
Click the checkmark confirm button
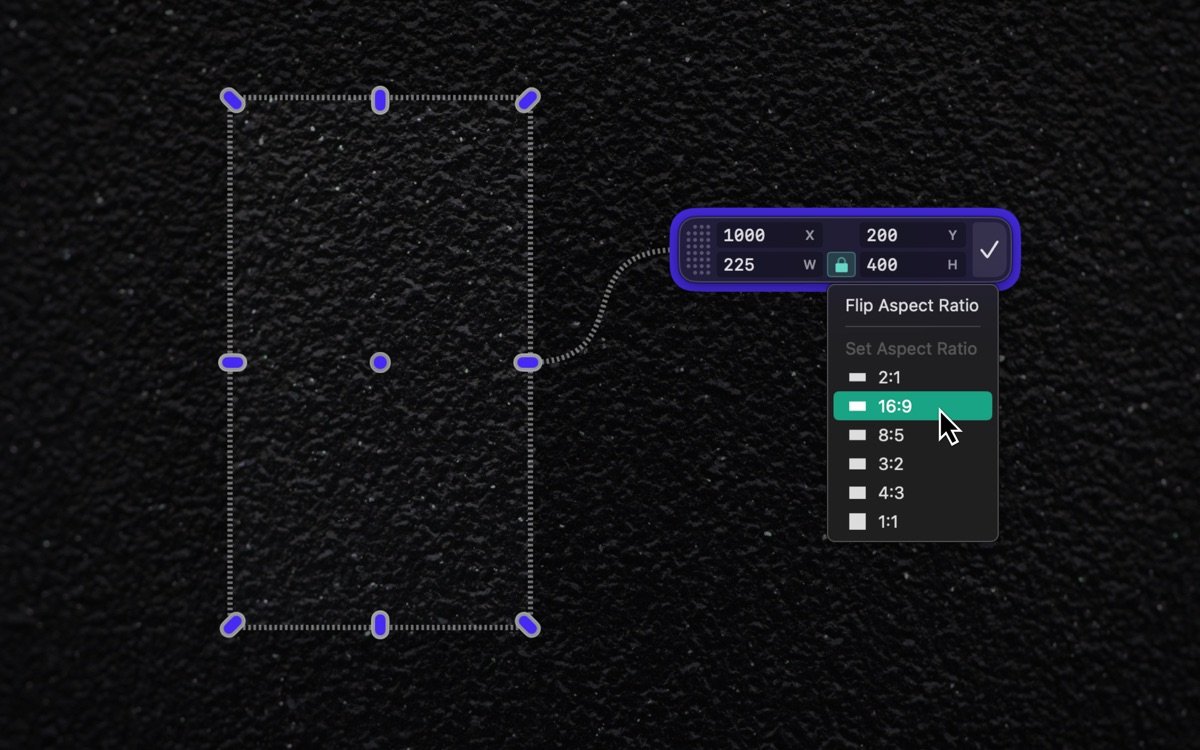coord(989,250)
